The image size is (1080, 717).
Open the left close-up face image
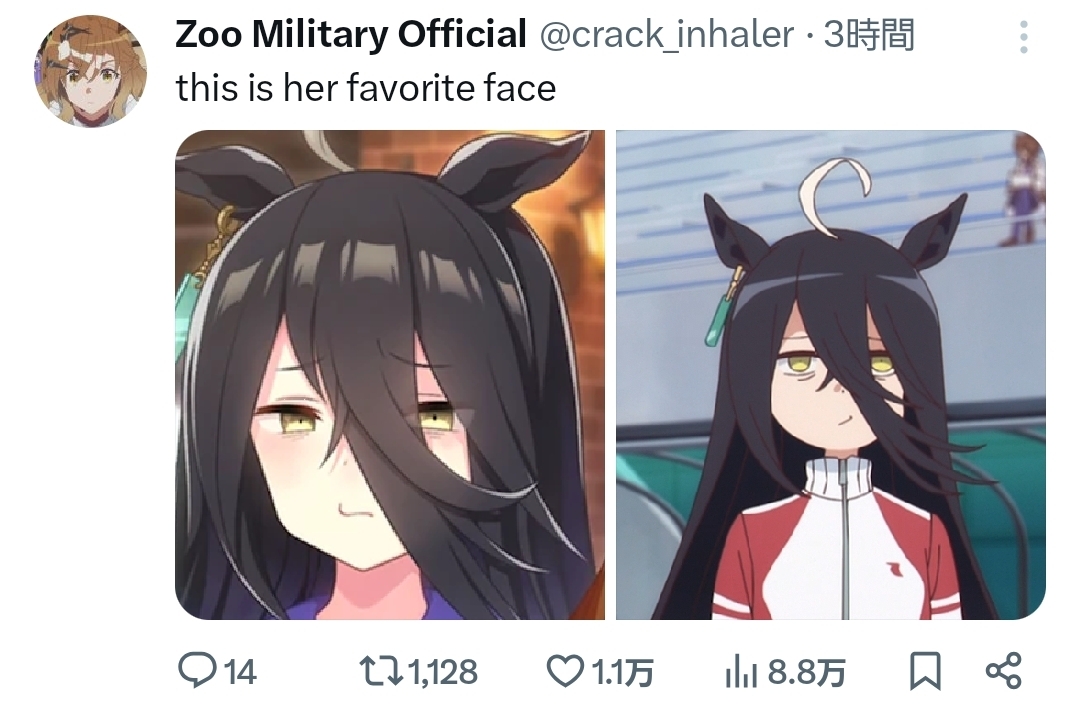[x=390, y=375]
